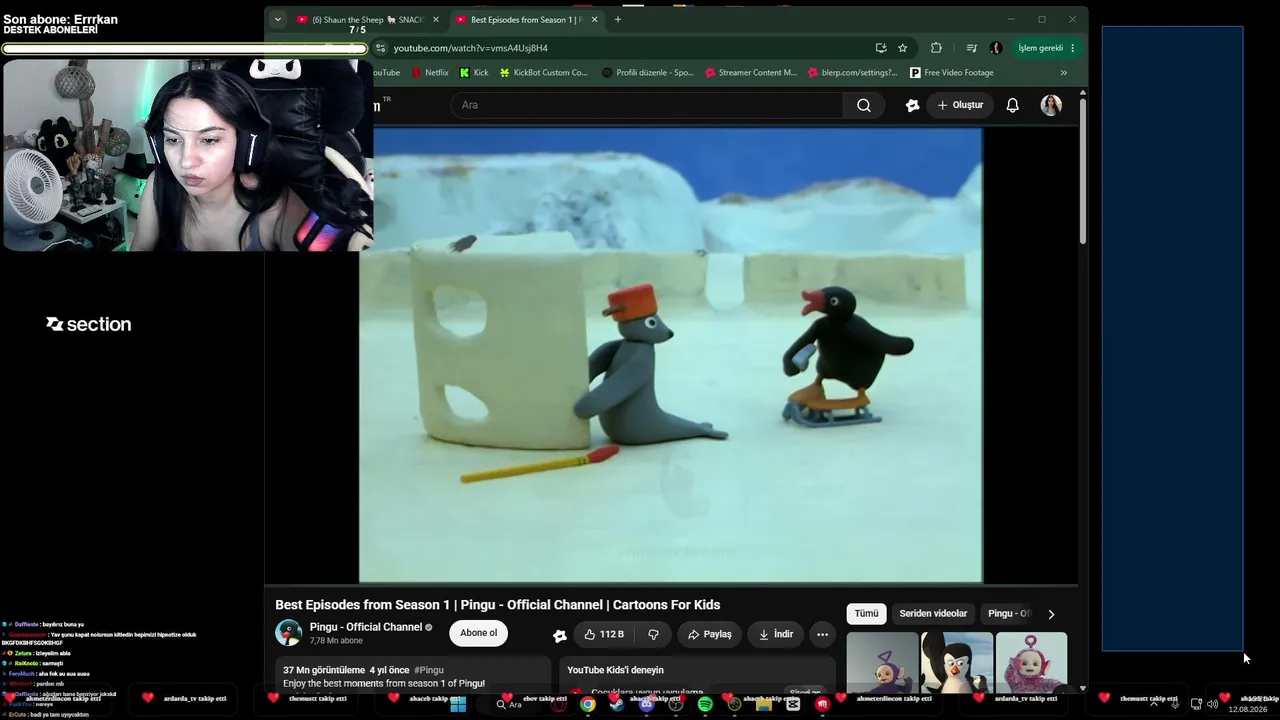Open CapCut from the taskbar
Image resolution: width=1280 pixels, height=720 pixels.
793,705
